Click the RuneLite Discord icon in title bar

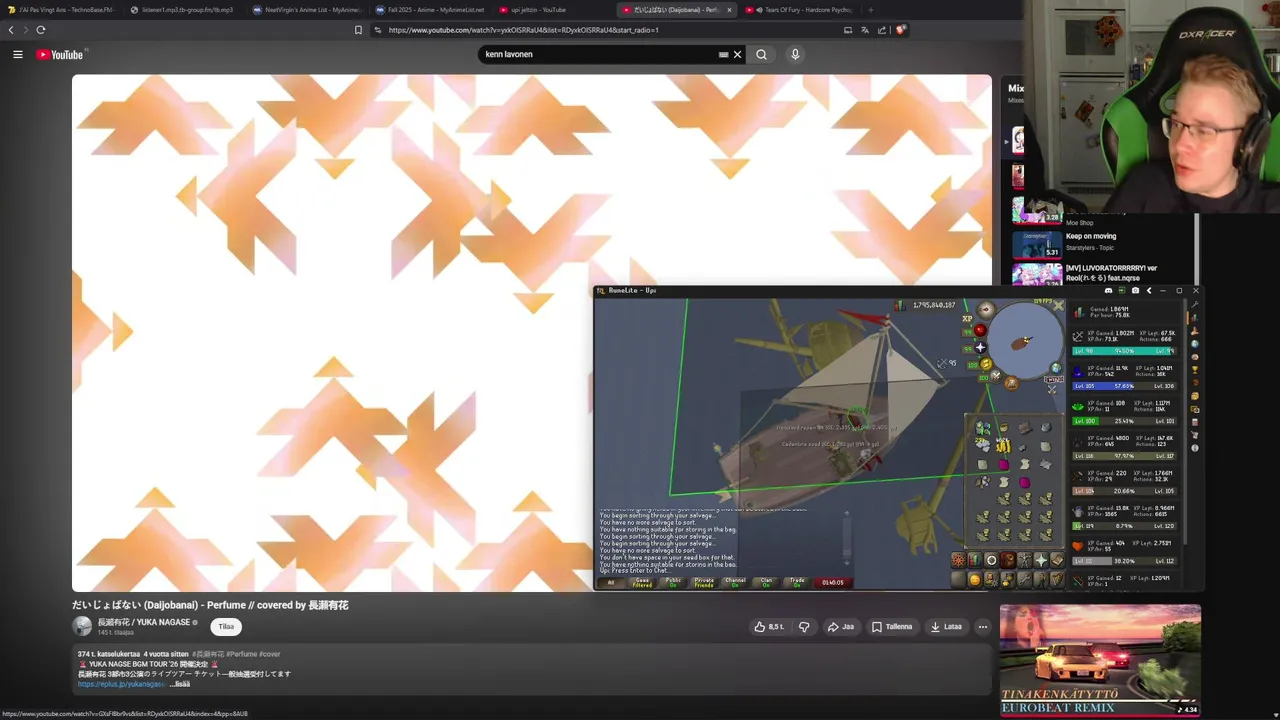(x=1108, y=291)
